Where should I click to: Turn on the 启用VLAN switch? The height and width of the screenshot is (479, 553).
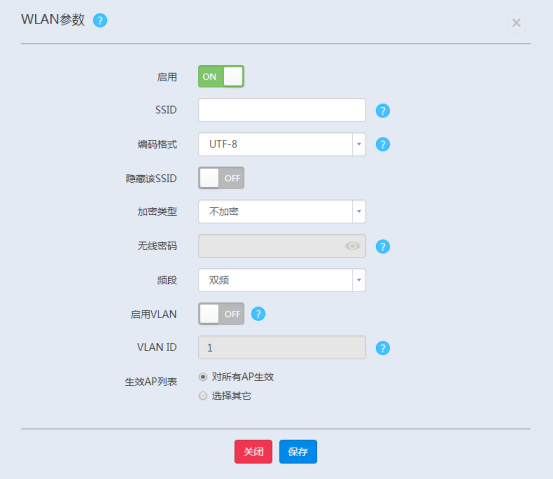click(221, 314)
